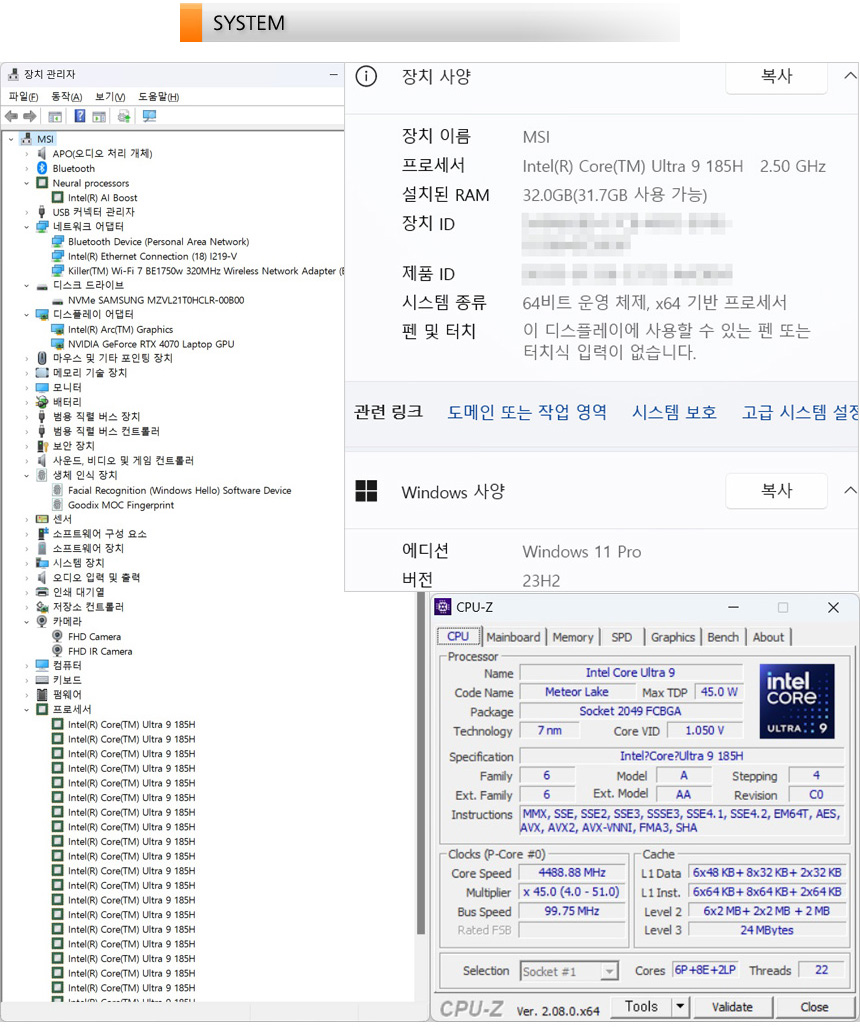Click the 보안 장치 category icon
The height and width of the screenshot is (1027, 860).
coord(43,446)
